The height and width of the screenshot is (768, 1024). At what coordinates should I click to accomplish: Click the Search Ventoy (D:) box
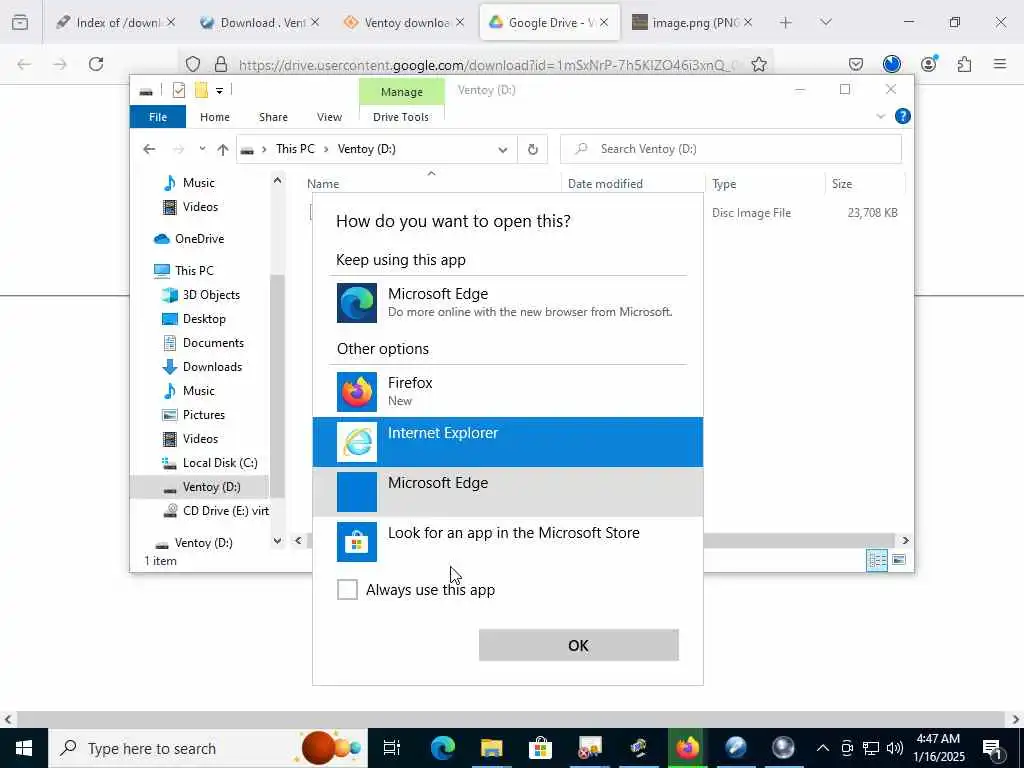[731, 149]
